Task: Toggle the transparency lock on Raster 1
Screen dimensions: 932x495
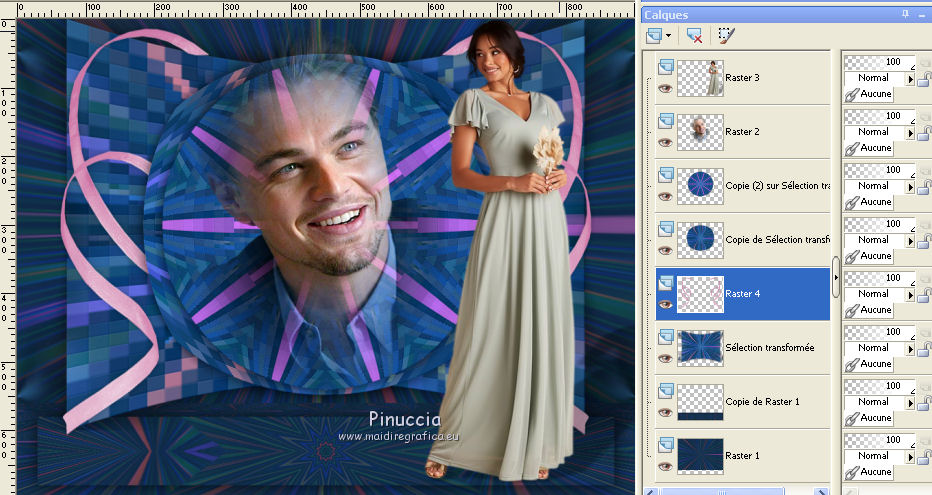Action: [924, 457]
